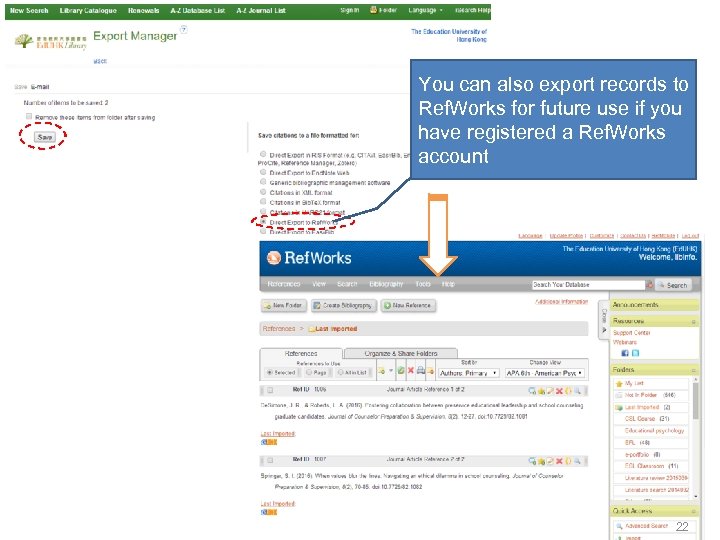Add Reference 1 of 2 to My List
The width and height of the screenshot is (720, 540).
coord(541,391)
